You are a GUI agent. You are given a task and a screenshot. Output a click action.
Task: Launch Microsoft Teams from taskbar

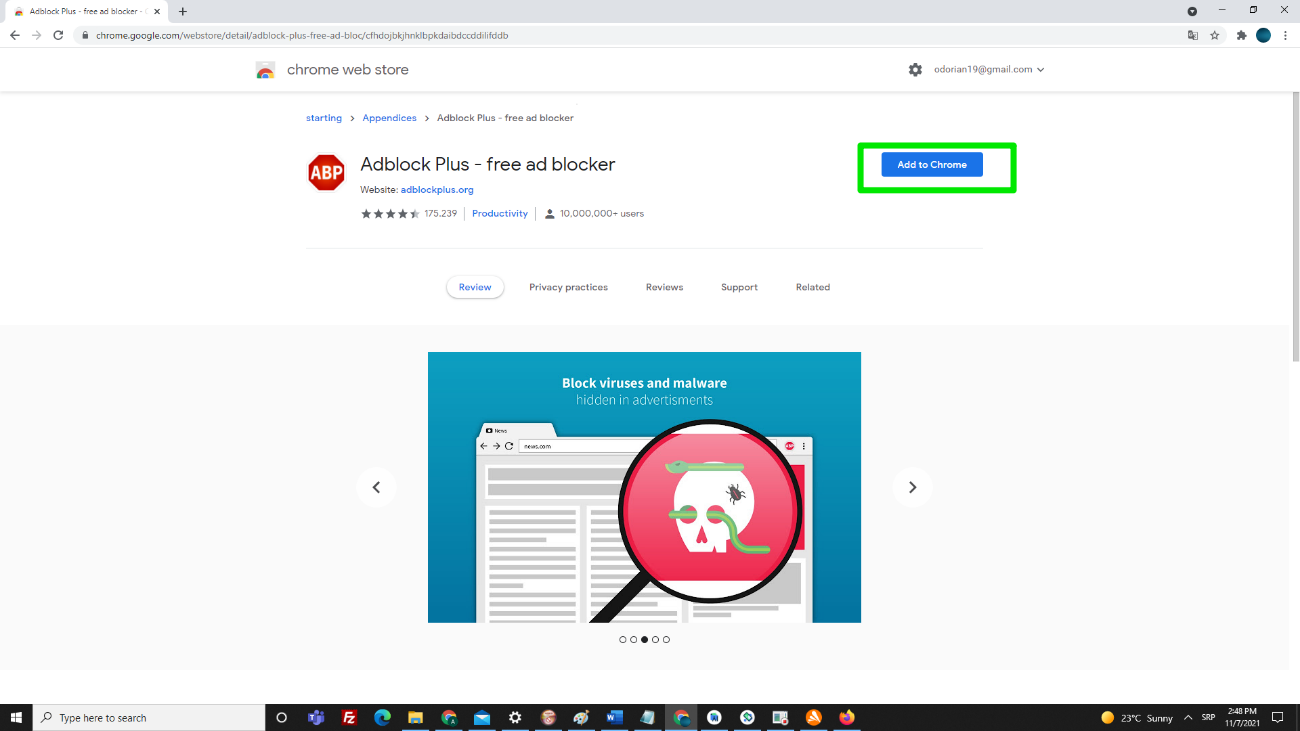click(x=316, y=718)
